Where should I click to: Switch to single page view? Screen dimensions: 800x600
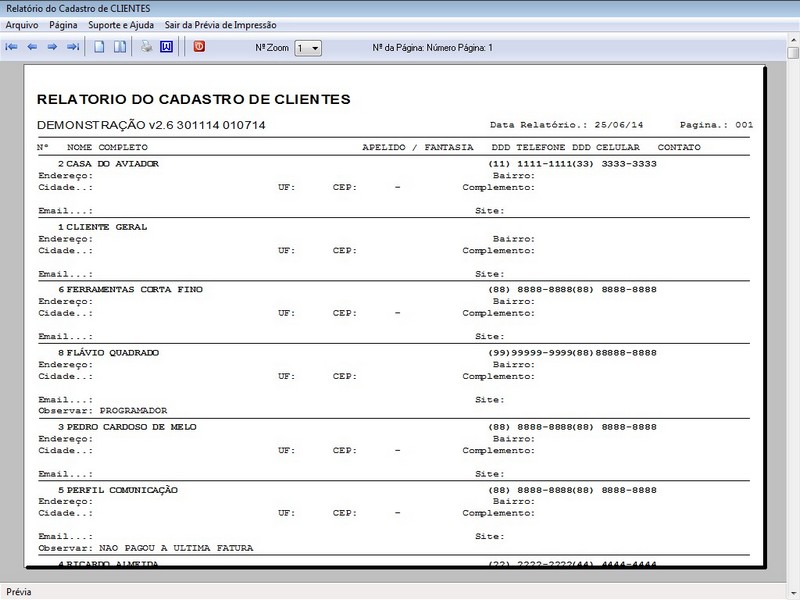(x=99, y=47)
